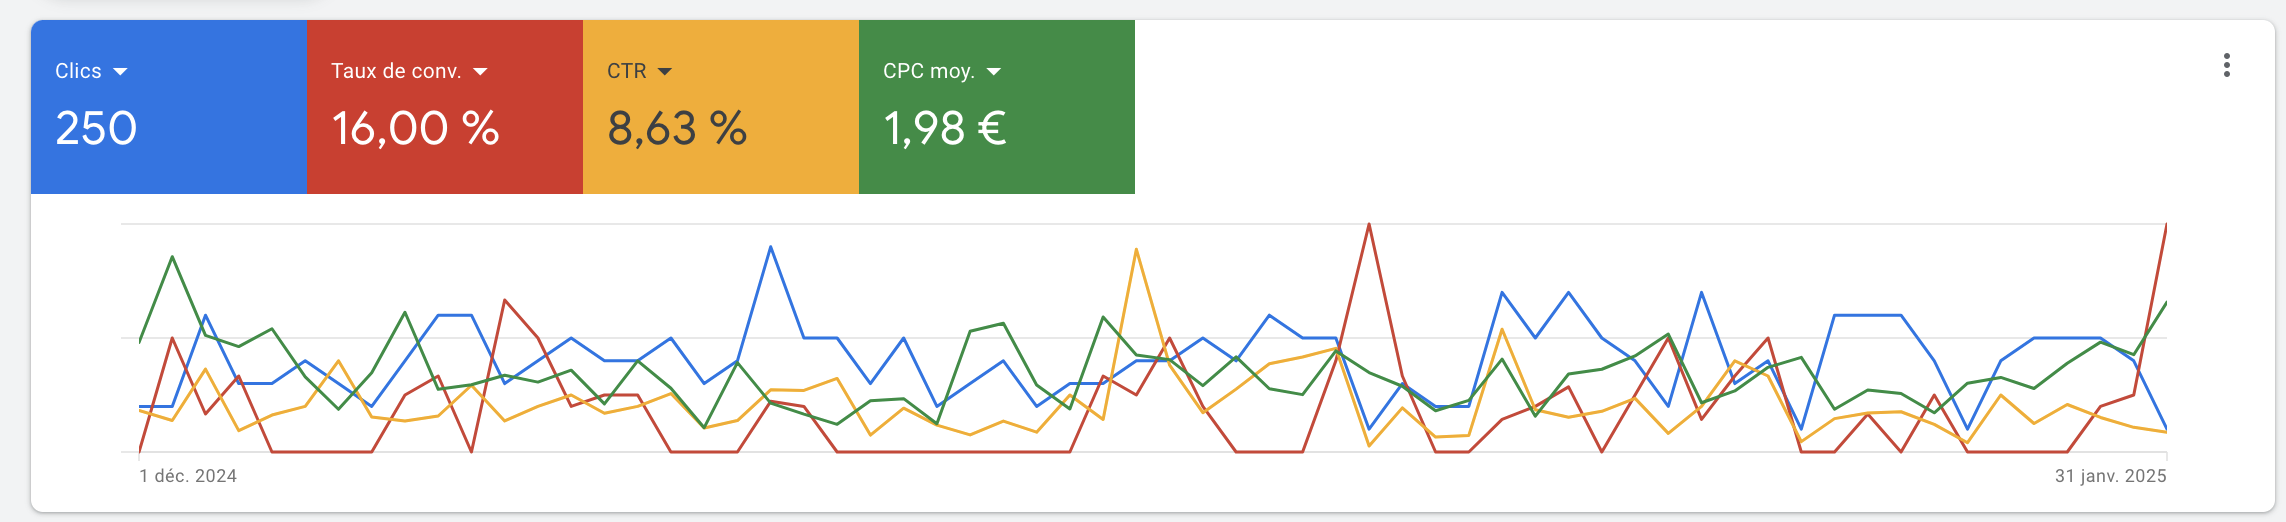This screenshot has height=522, width=2286.
Task: Click the tallest yellow line peak
Action: point(1136,250)
